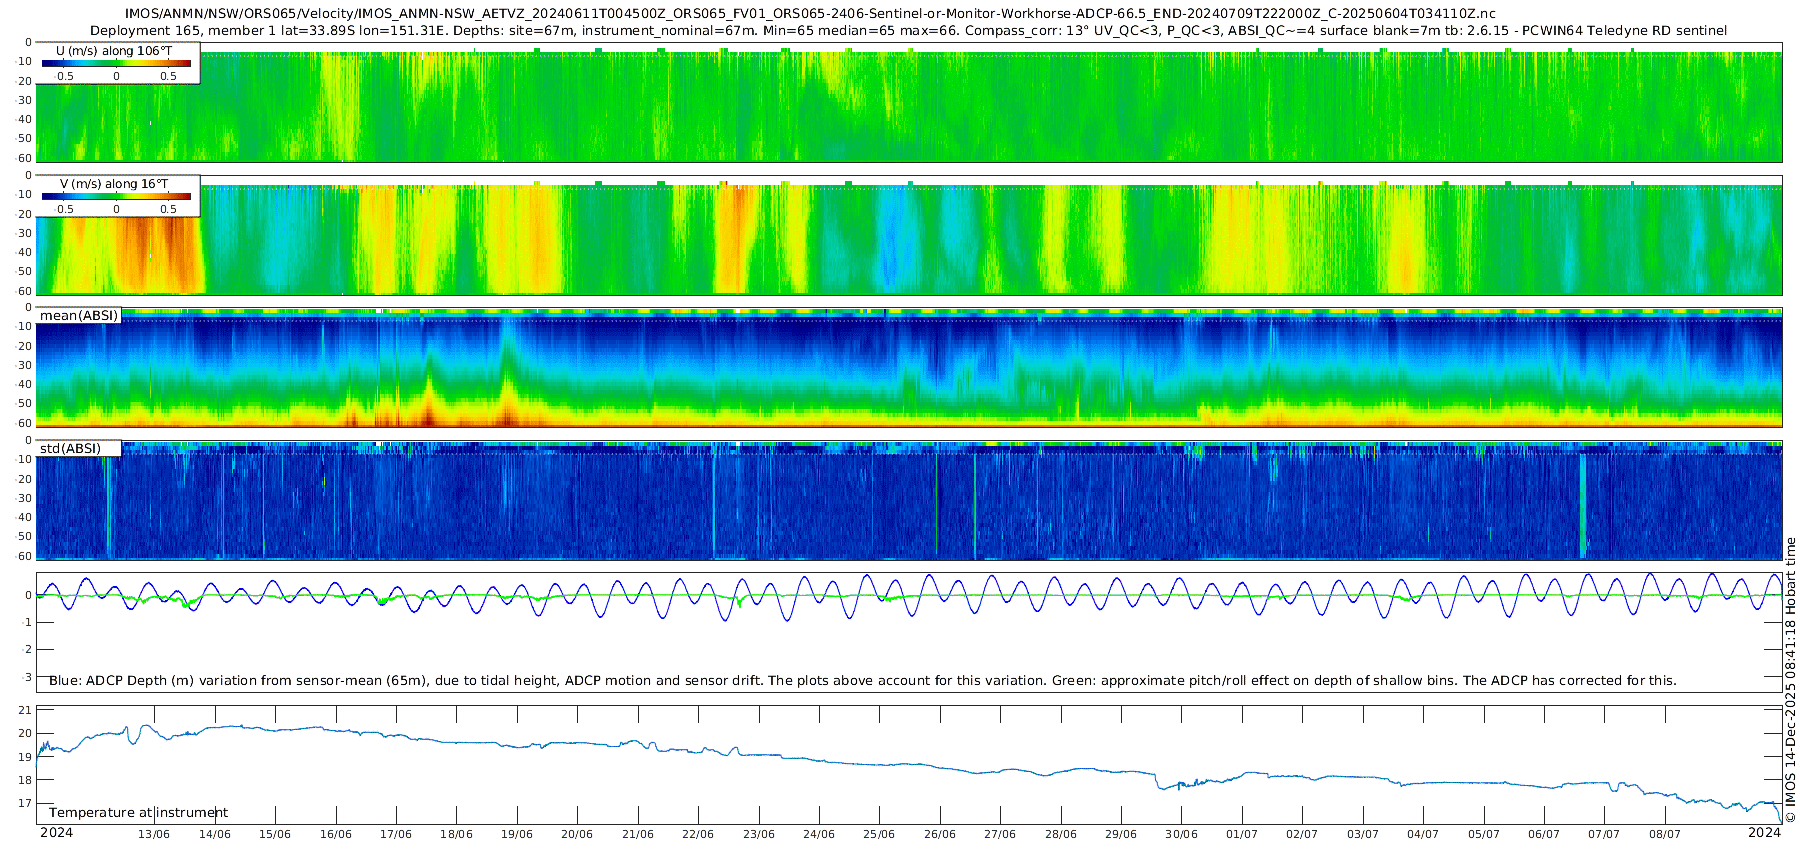Click the 2024 year label at bottom right
The width and height of the screenshot is (1800, 850).
click(x=1764, y=833)
